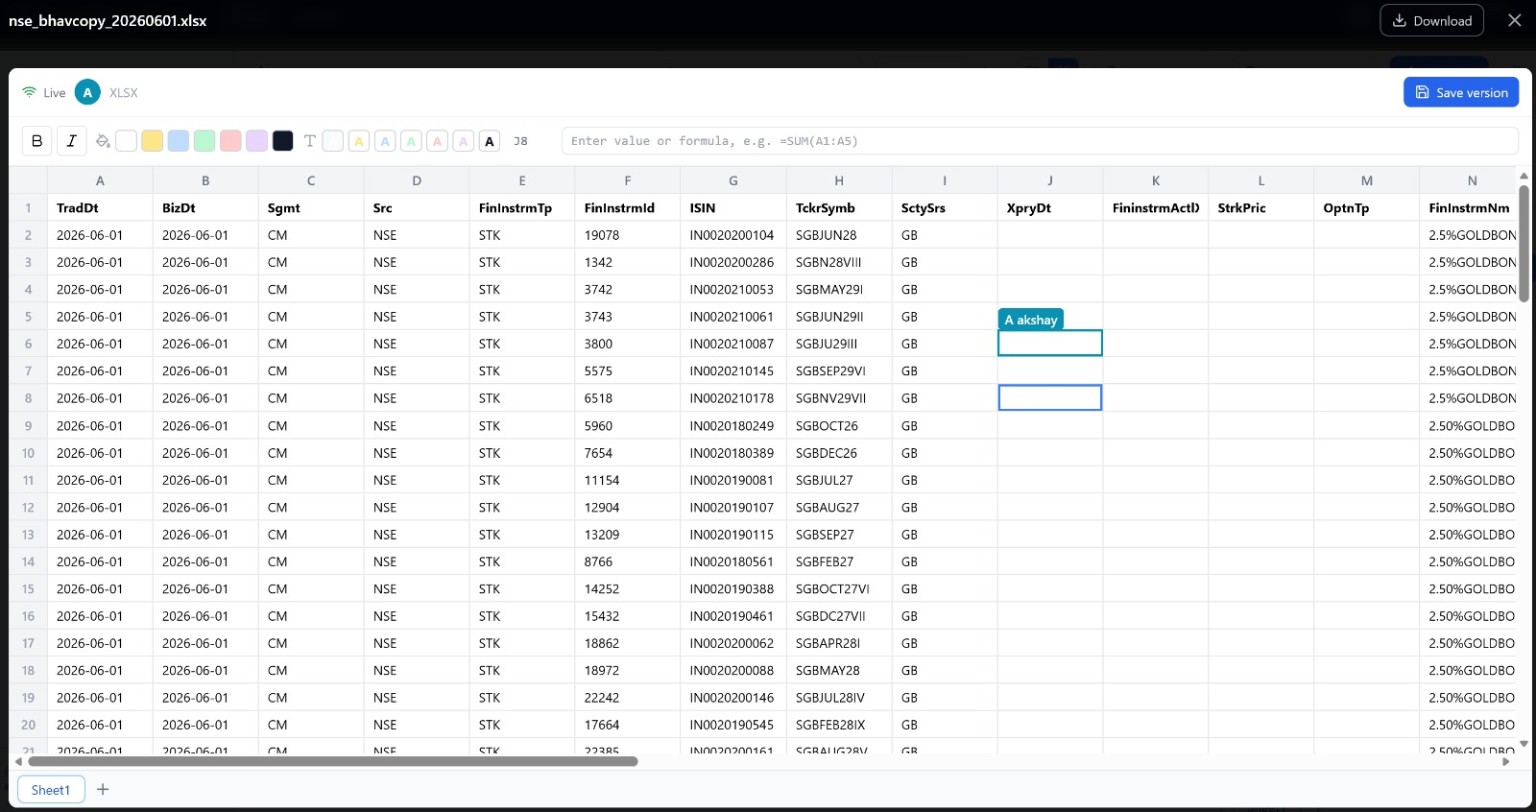Apply lavender fill color swatch
This screenshot has height=812, width=1536.
(256, 141)
